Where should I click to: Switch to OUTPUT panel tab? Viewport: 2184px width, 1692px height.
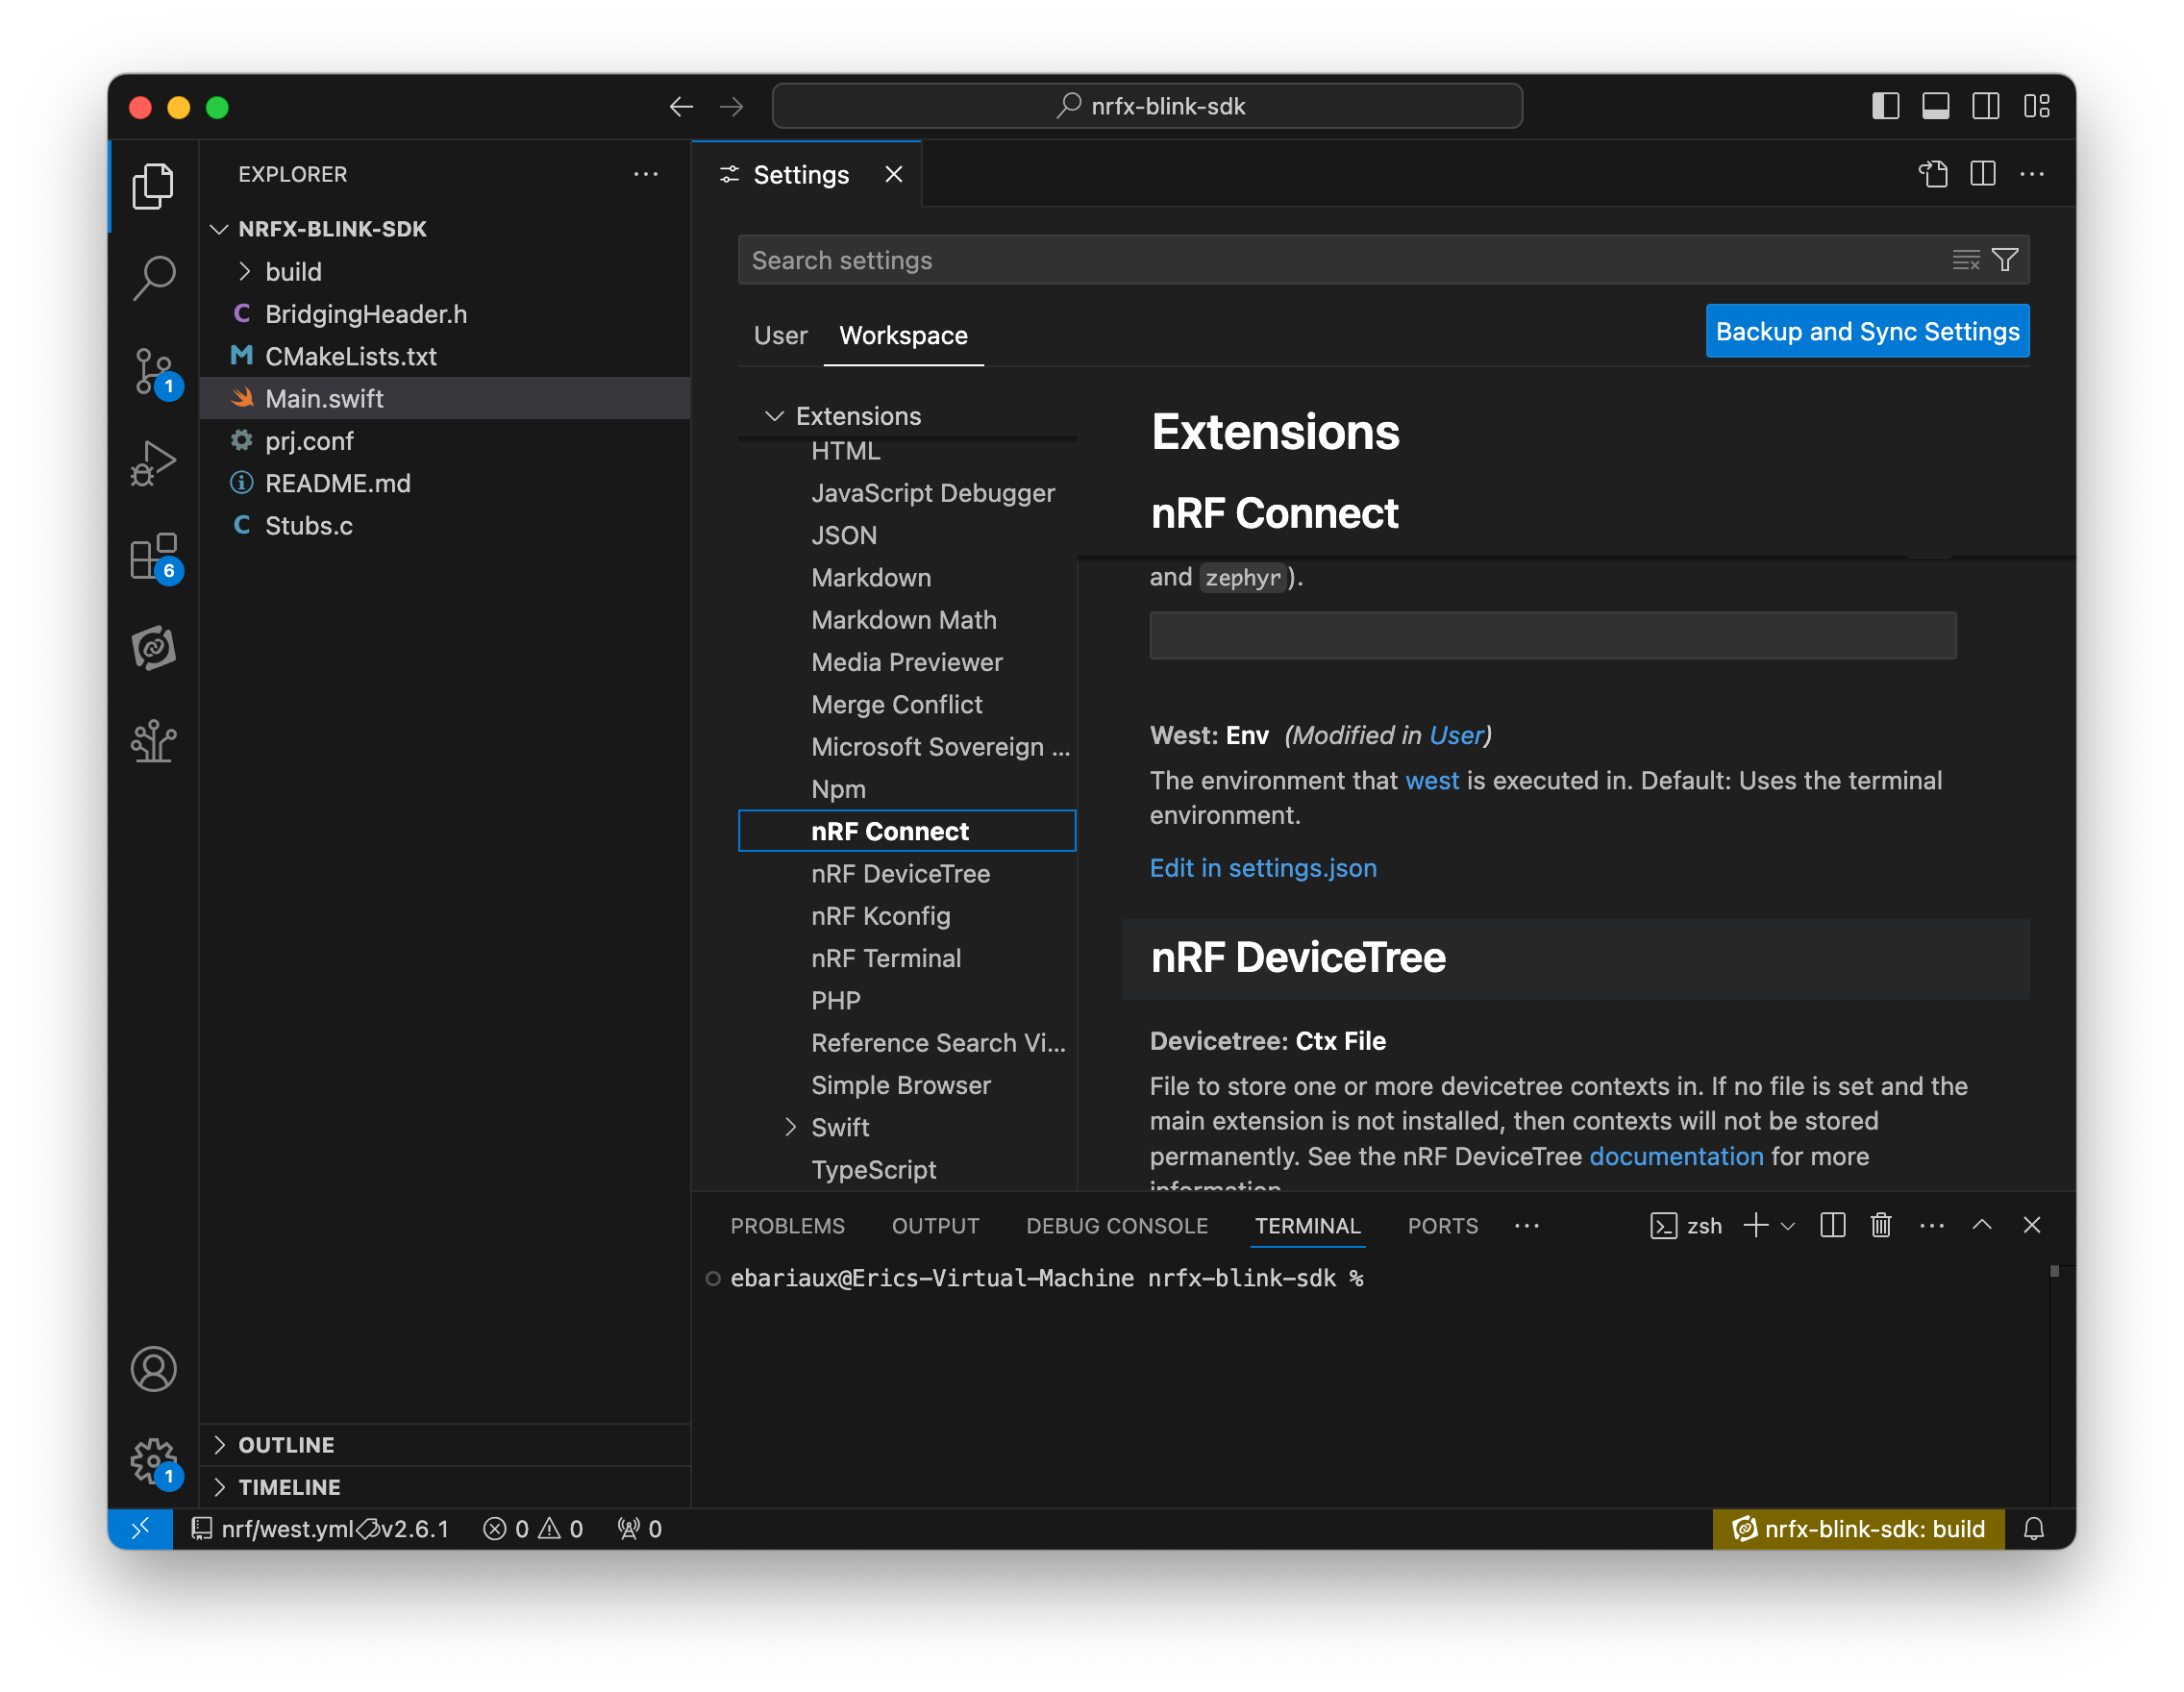[x=935, y=1226]
